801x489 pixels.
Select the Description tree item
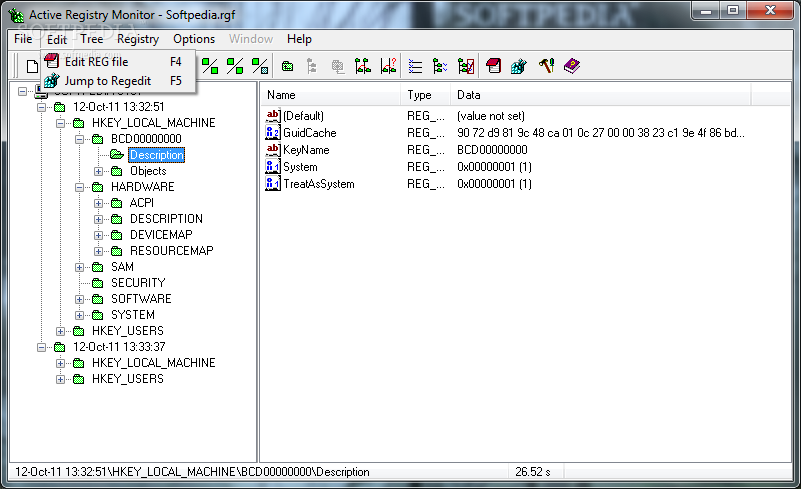coord(156,155)
